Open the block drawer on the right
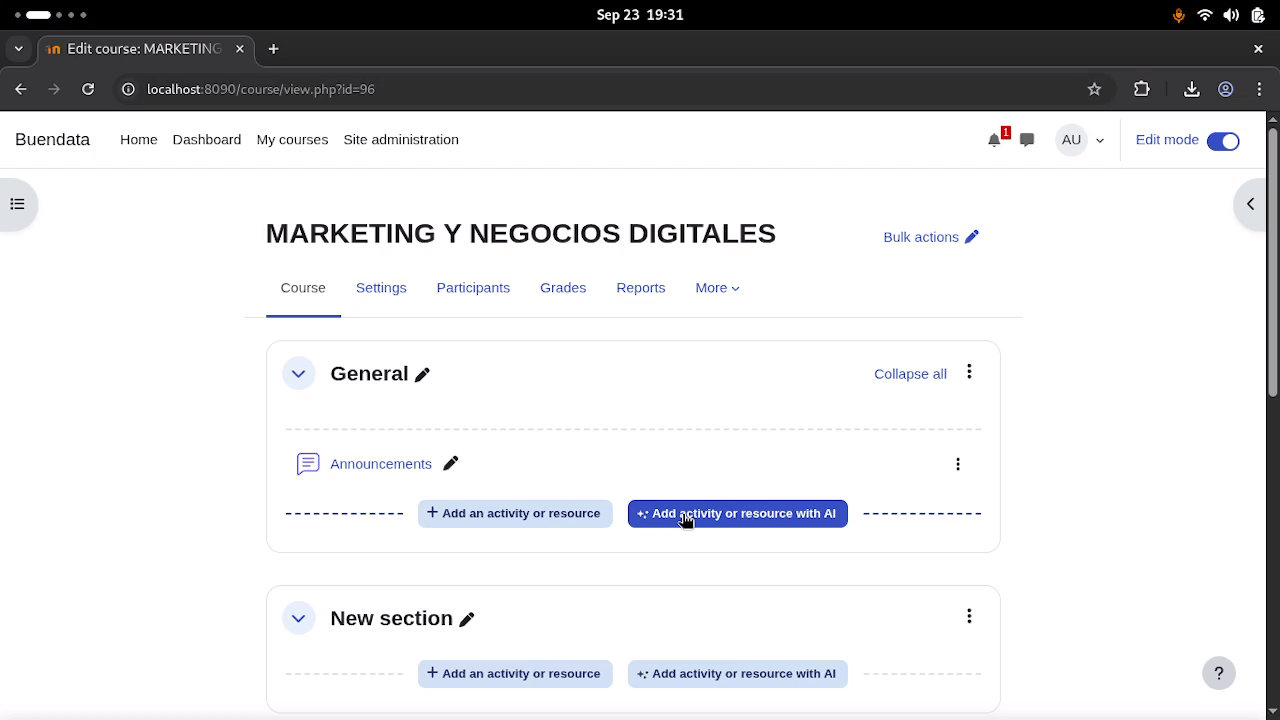The image size is (1280, 720). [x=1250, y=203]
